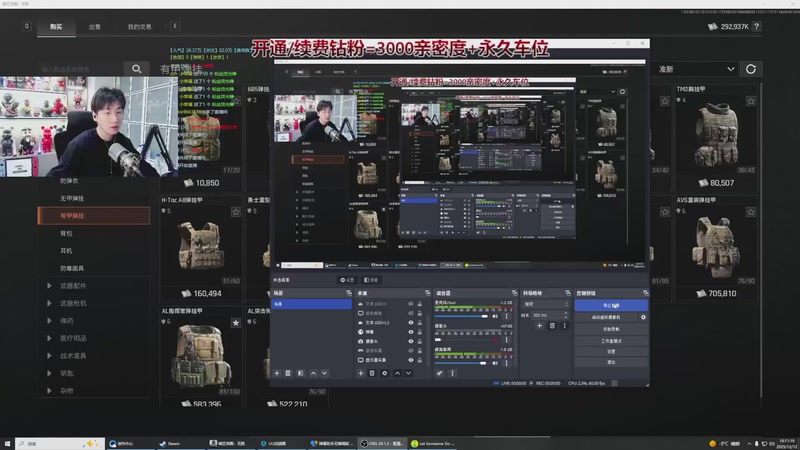Add a transition with the plus icon

[x=539, y=326]
